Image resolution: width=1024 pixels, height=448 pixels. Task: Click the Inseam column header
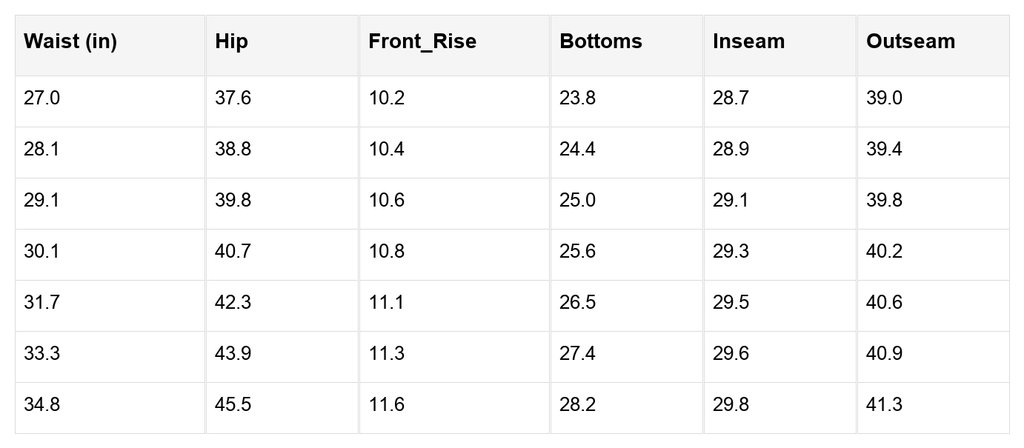click(749, 42)
